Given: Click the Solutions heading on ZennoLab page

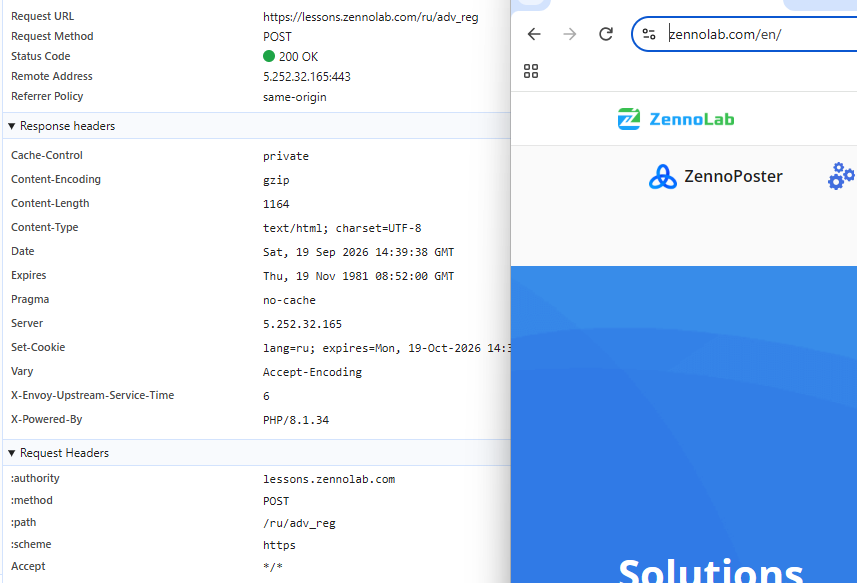Looking at the screenshot, I should coord(711,571).
